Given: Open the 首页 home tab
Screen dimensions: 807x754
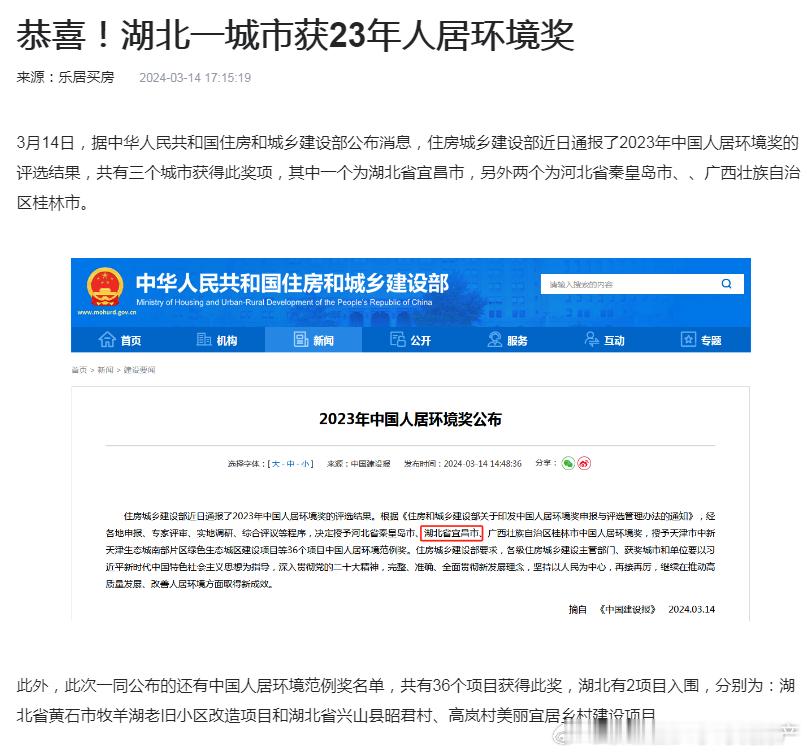Looking at the screenshot, I should pyautogui.click(x=119, y=340).
